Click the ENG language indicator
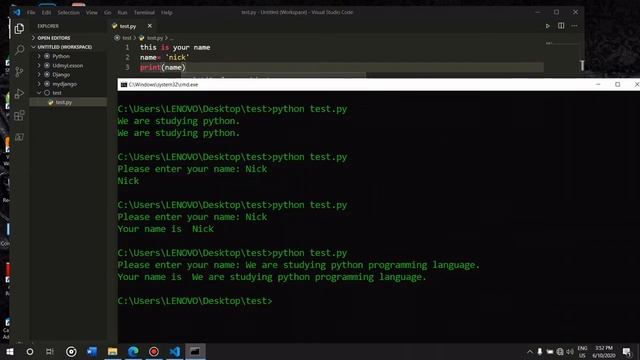 click(x=582, y=351)
